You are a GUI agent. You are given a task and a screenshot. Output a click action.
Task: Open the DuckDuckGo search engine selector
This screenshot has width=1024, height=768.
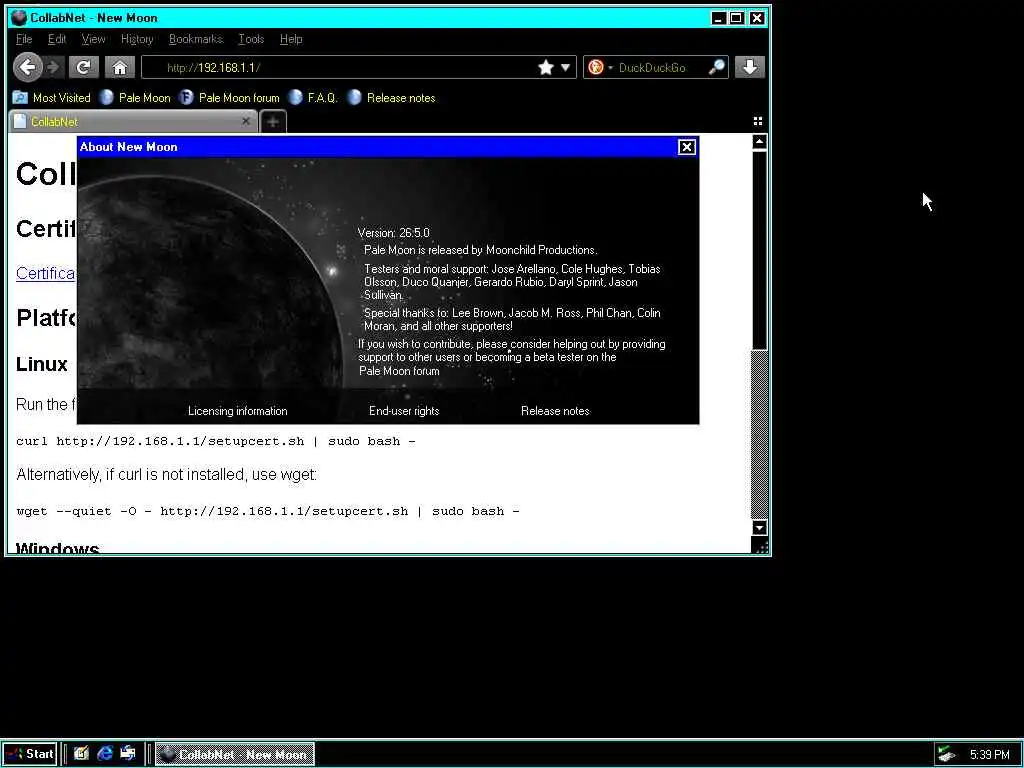[600, 67]
